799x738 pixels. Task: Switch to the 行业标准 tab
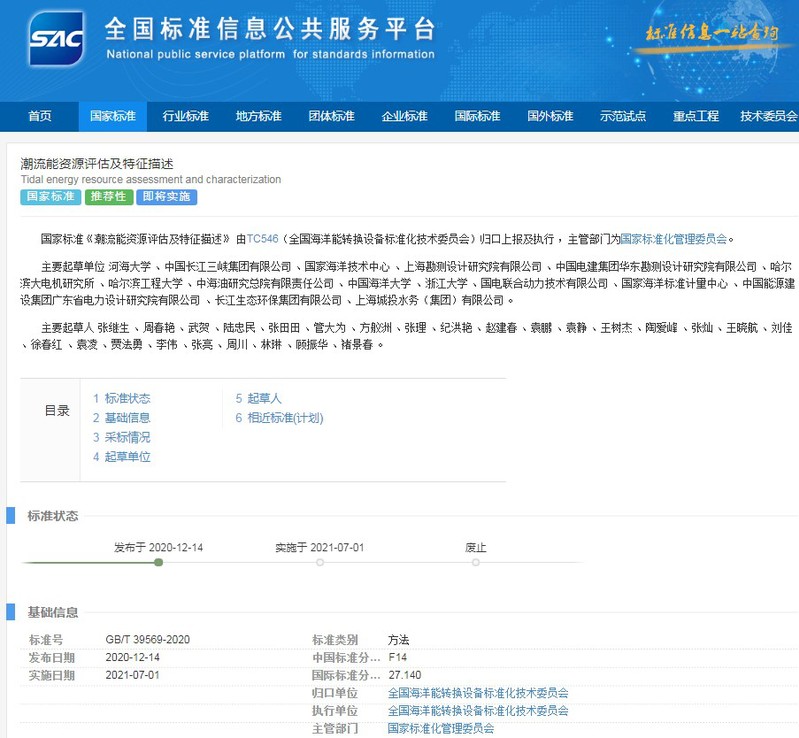tap(186, 116)
